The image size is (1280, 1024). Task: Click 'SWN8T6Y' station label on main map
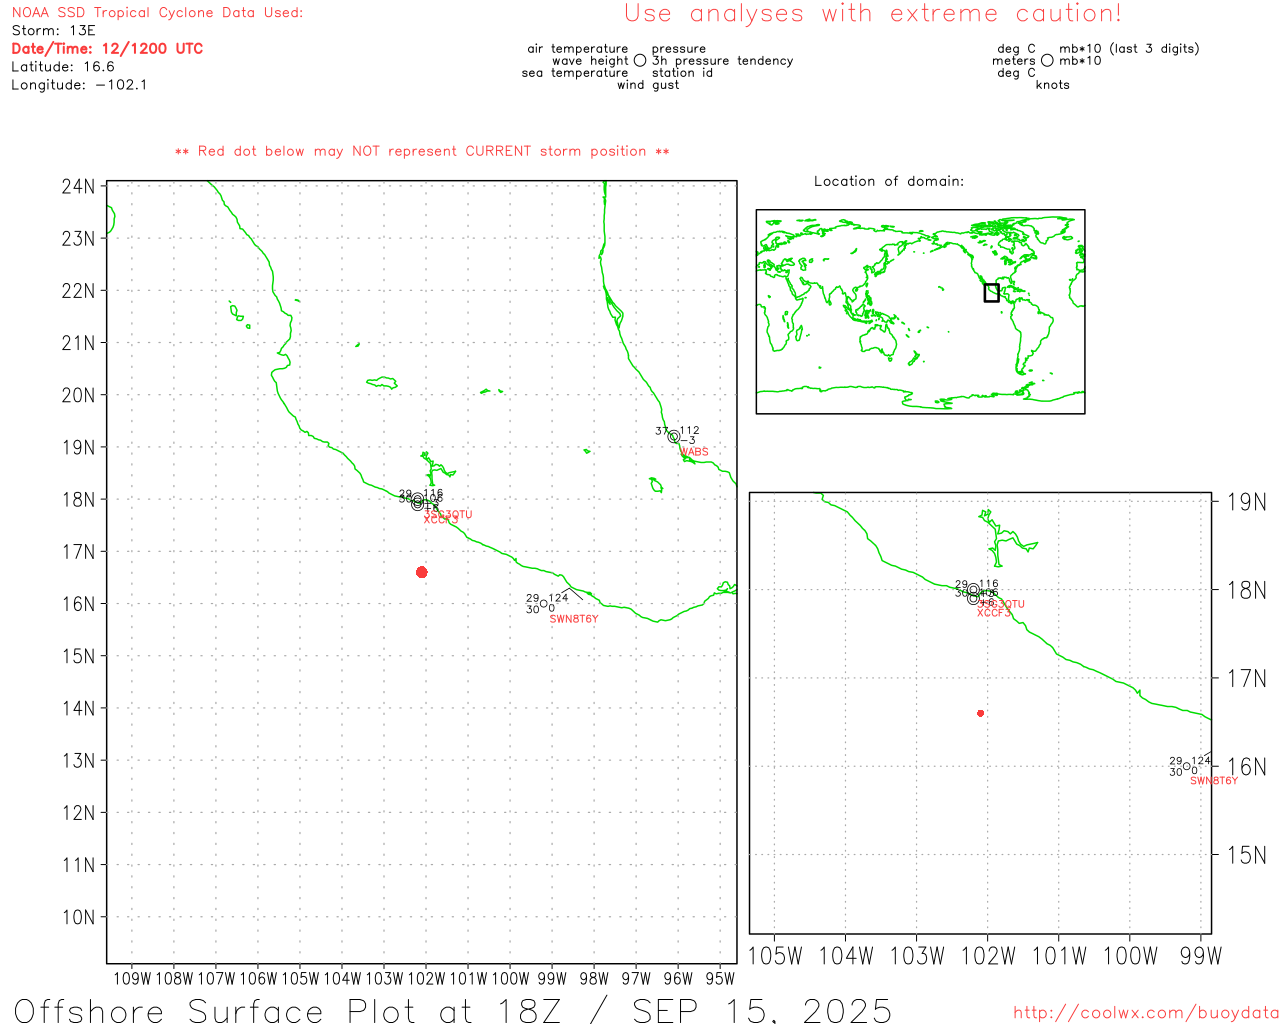coord(574,619)
